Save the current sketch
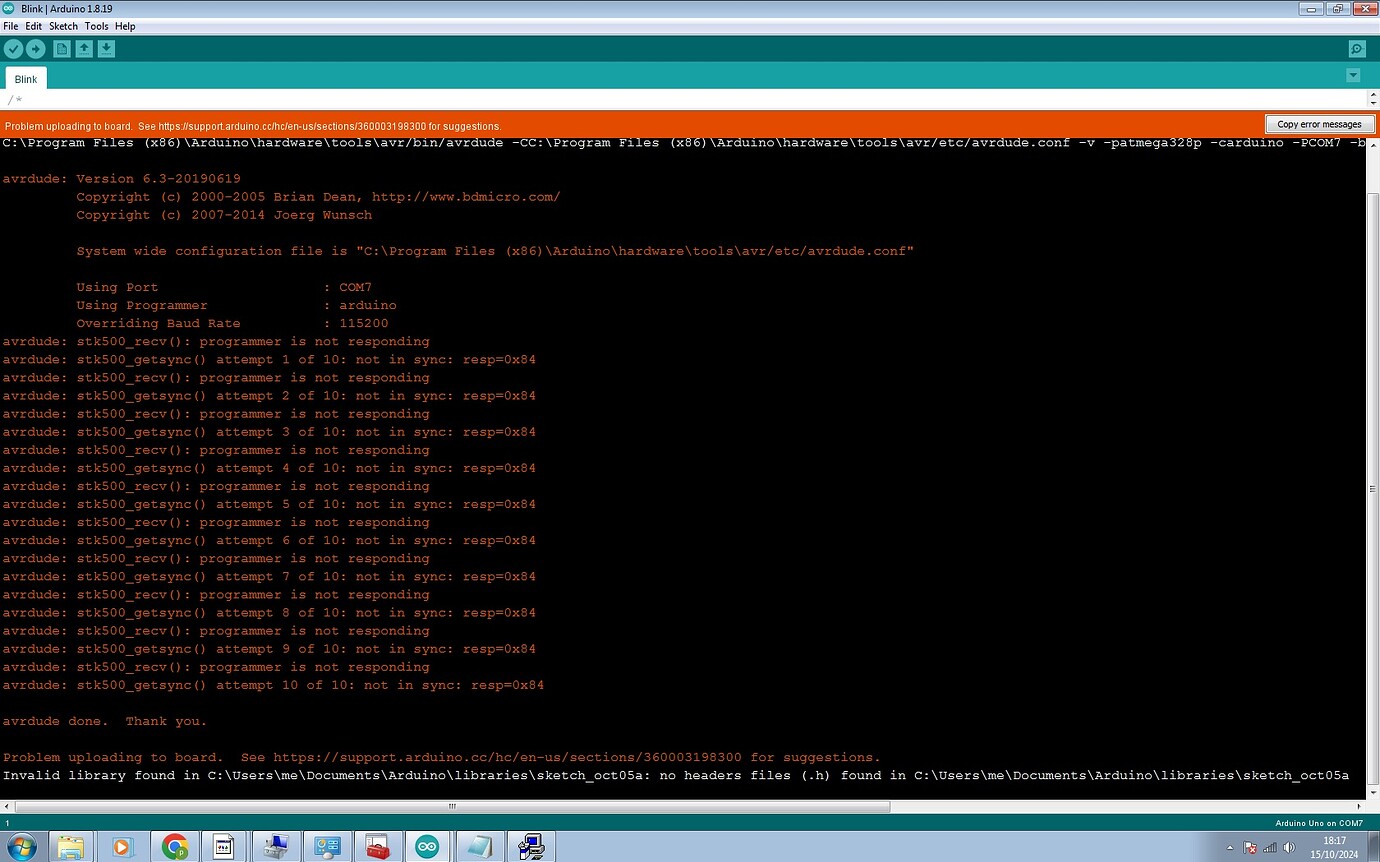Image resolution: width=1380 pixels, height=862 pixels. [106, 48]
